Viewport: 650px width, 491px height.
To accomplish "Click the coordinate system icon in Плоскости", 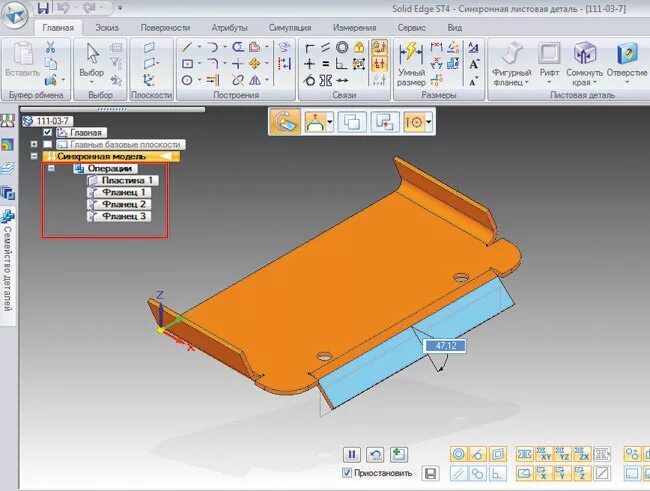I will pos(149,80).
